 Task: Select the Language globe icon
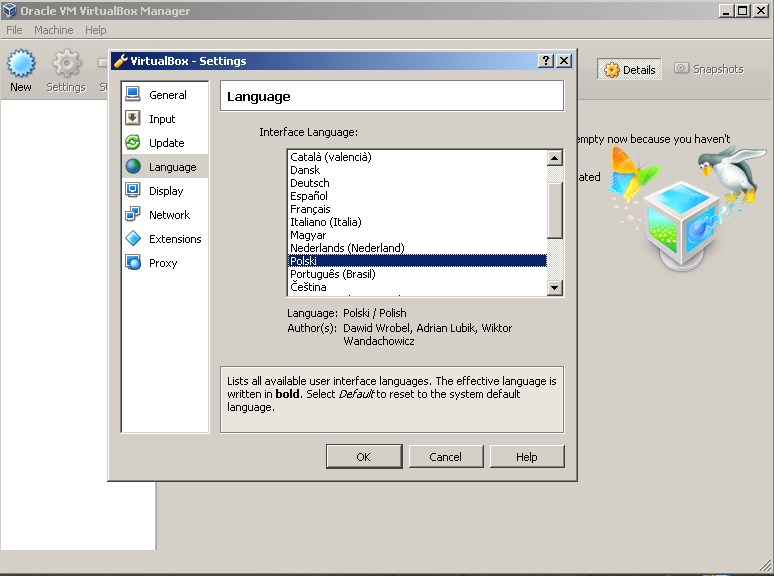(x=132, y=166)
